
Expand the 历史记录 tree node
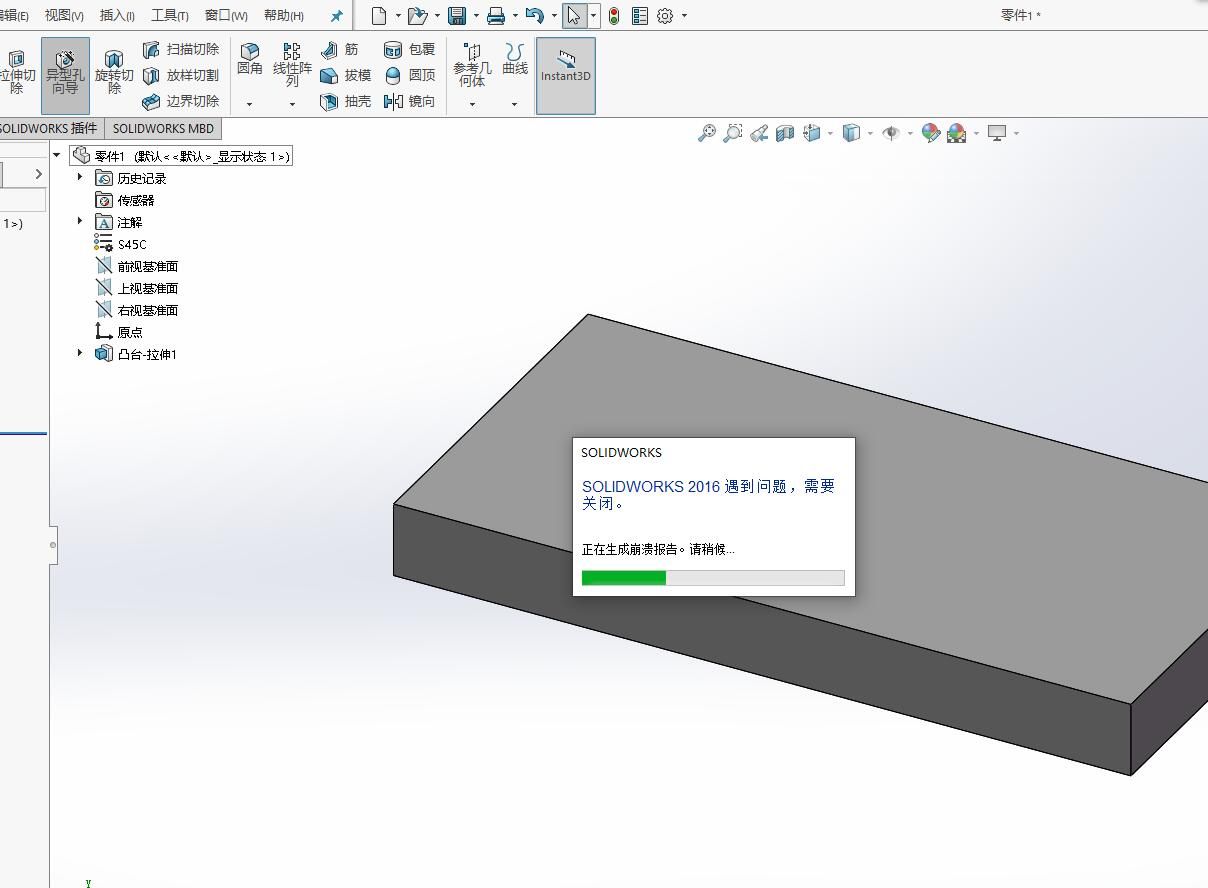point(80,177)
